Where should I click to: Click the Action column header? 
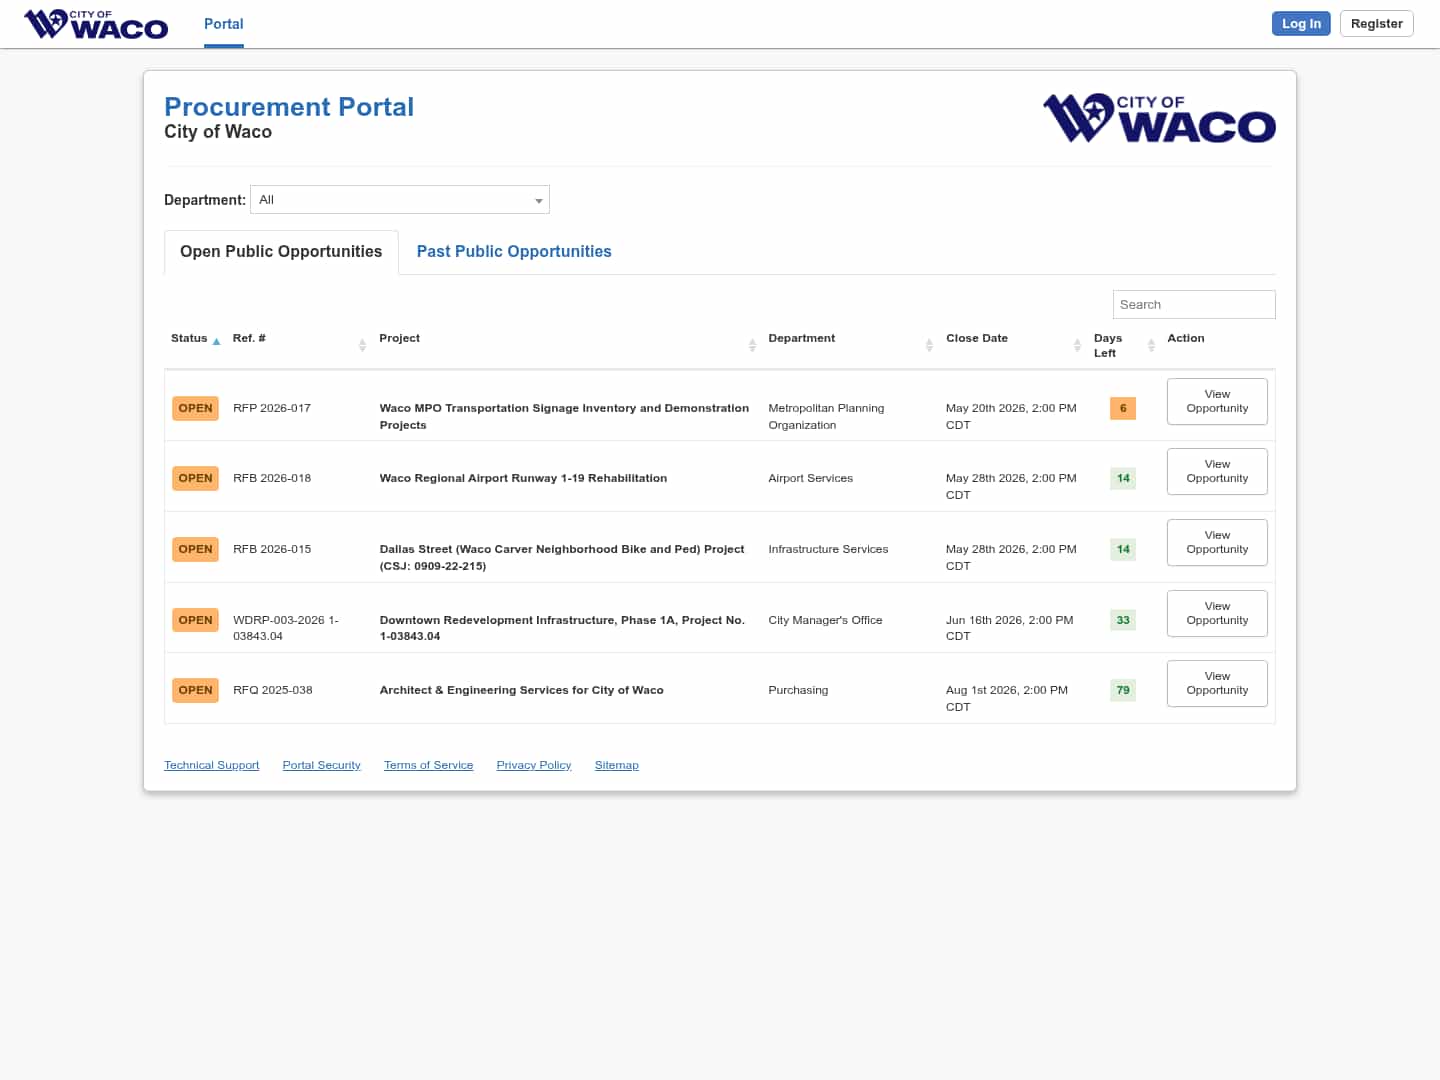pyautogui.click(x=1186, y=338)
